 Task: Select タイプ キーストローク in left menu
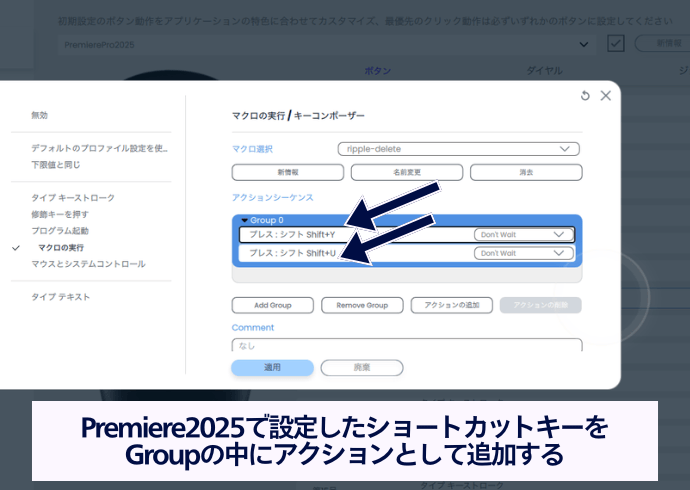click(72, 198)
